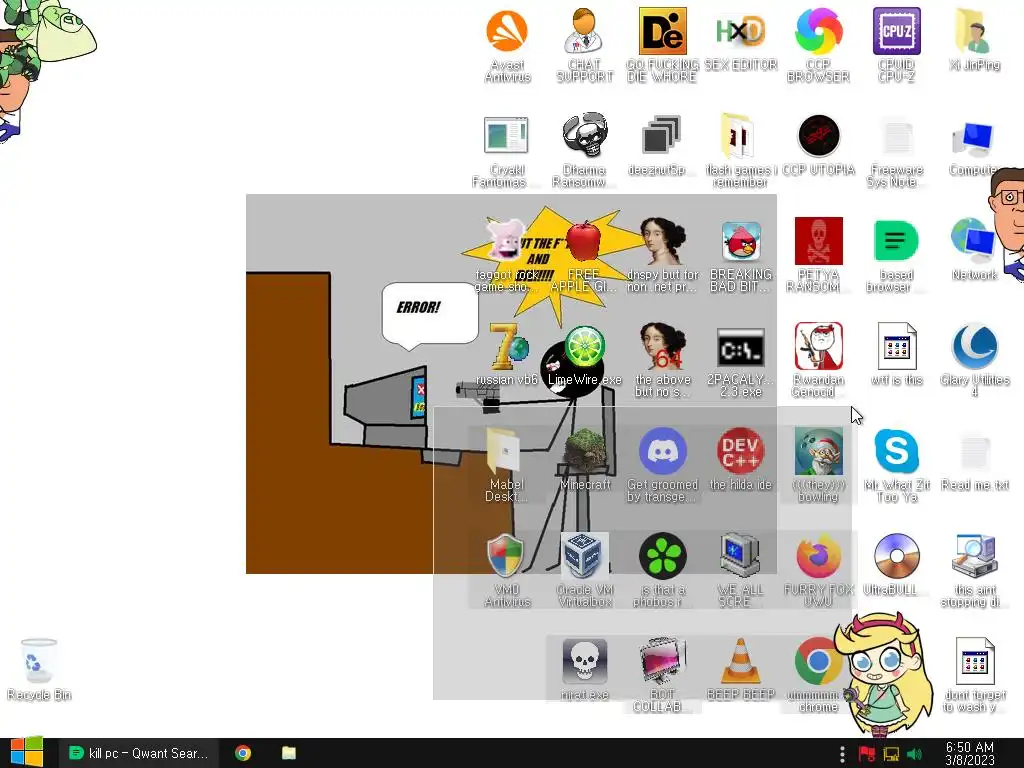This screenshot has height=768, width=1024.
Task: Open the 6:50 AM clock and date
Action: click(x=970, y=754)
